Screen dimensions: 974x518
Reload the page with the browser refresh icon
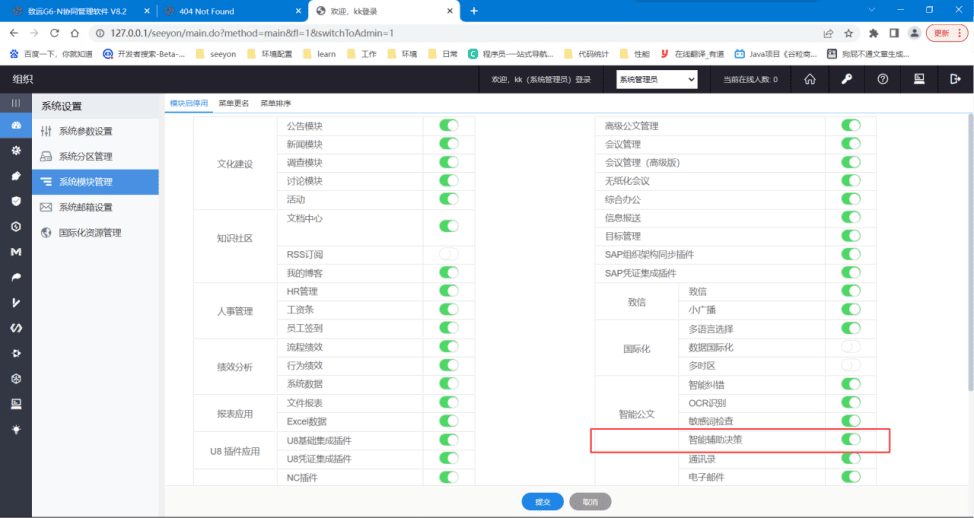point(55,33)
